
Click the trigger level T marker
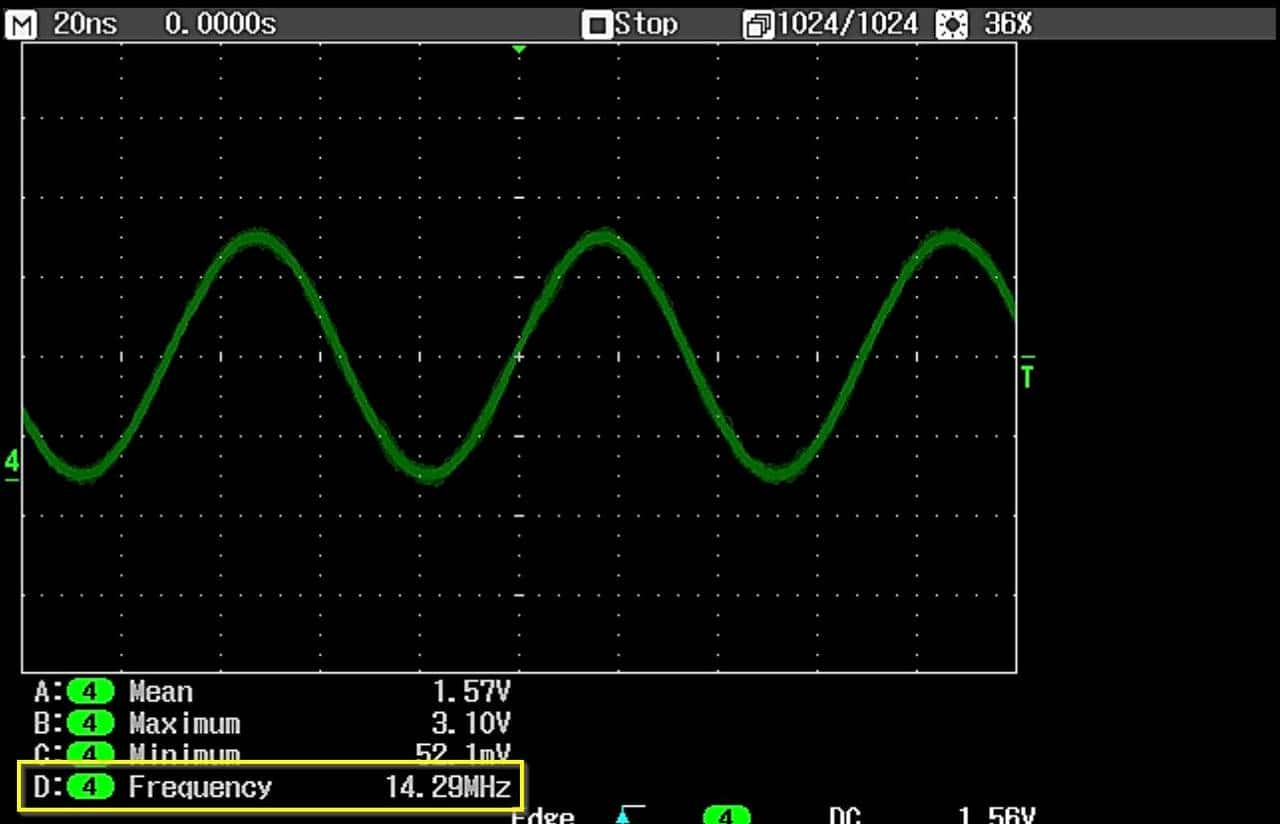1027,374
